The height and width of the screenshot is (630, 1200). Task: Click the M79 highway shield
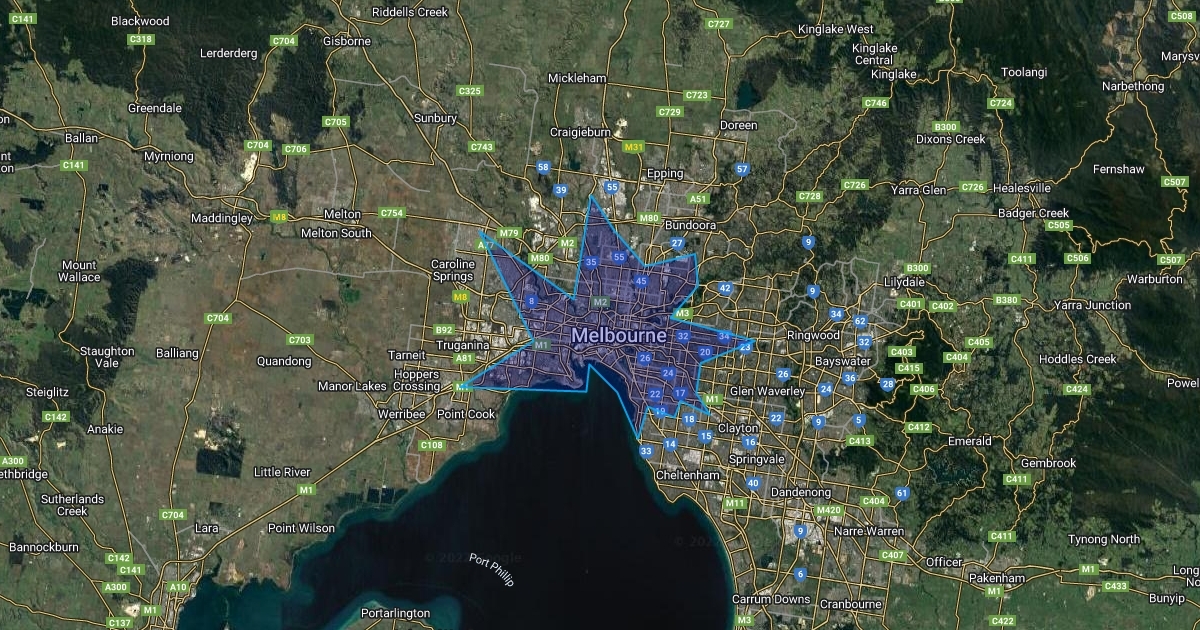click(x=509, y=234)
